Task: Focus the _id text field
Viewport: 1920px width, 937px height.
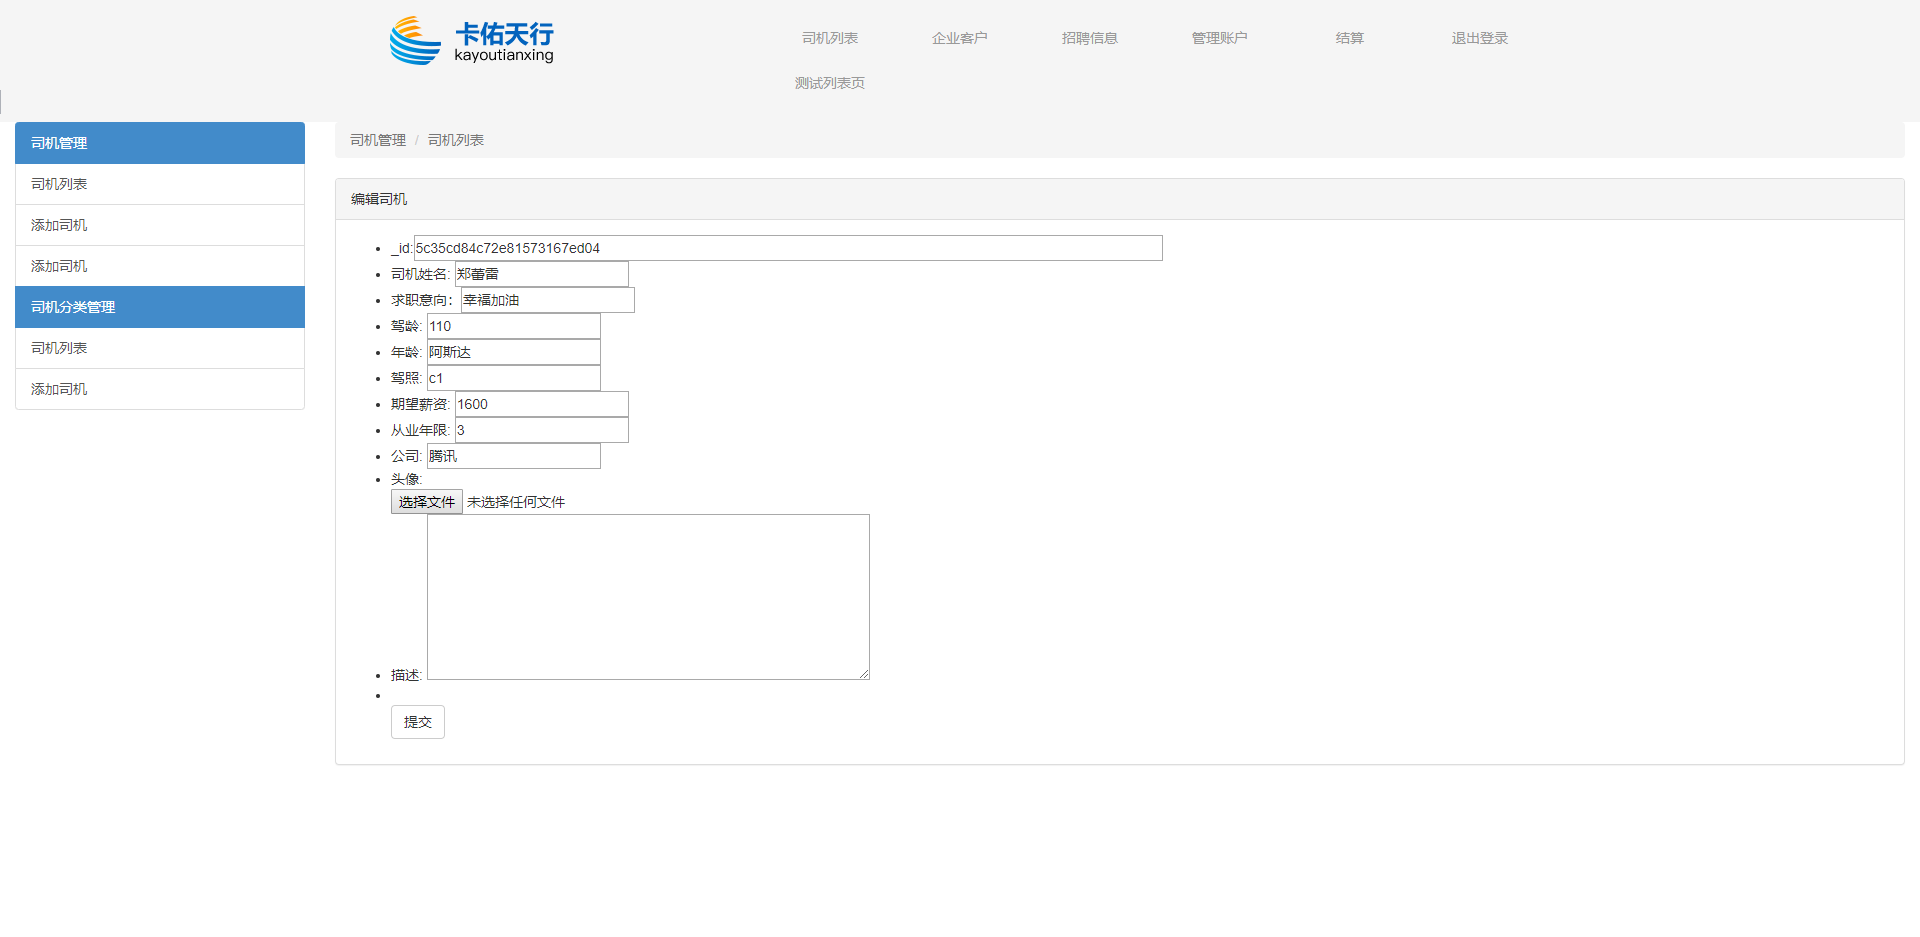Action: pyautogui.click(x=788, y=248)
